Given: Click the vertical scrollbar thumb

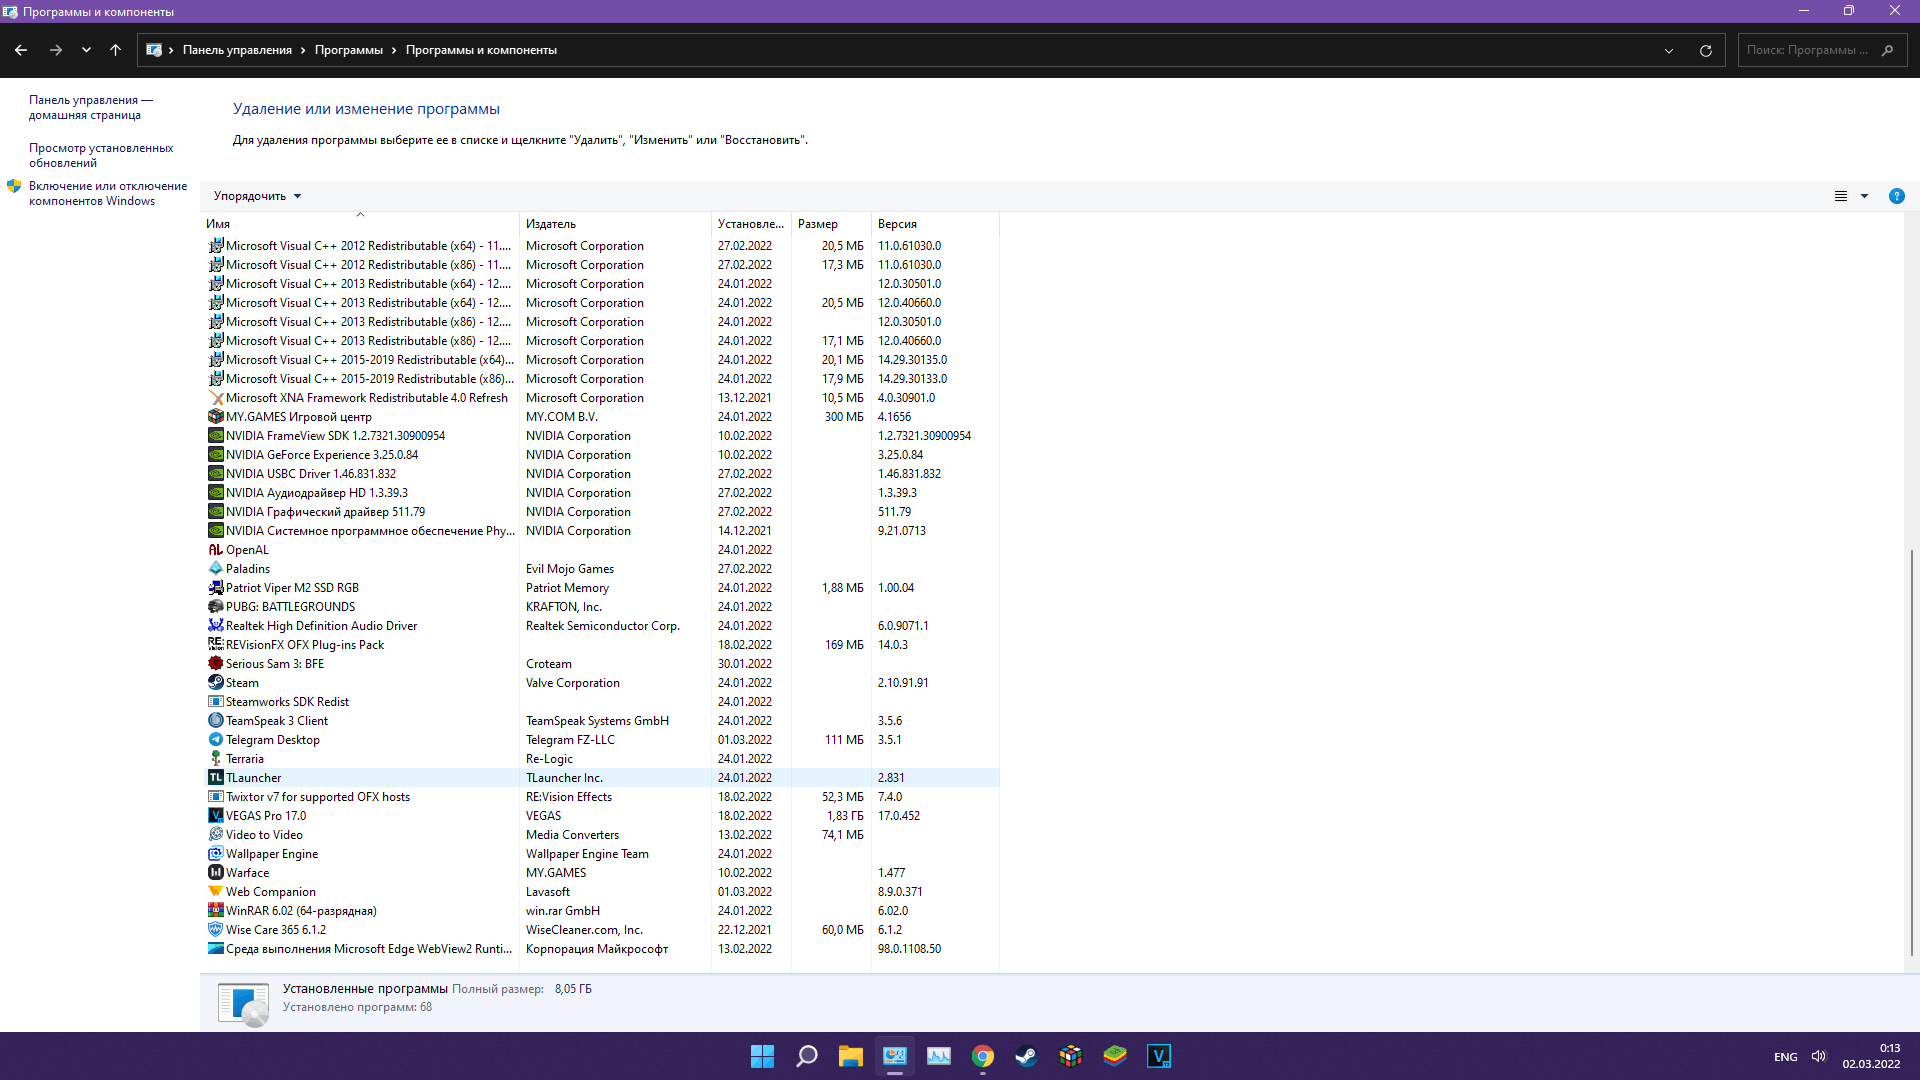Looking at the screenshot, I should click(1911, 752).
